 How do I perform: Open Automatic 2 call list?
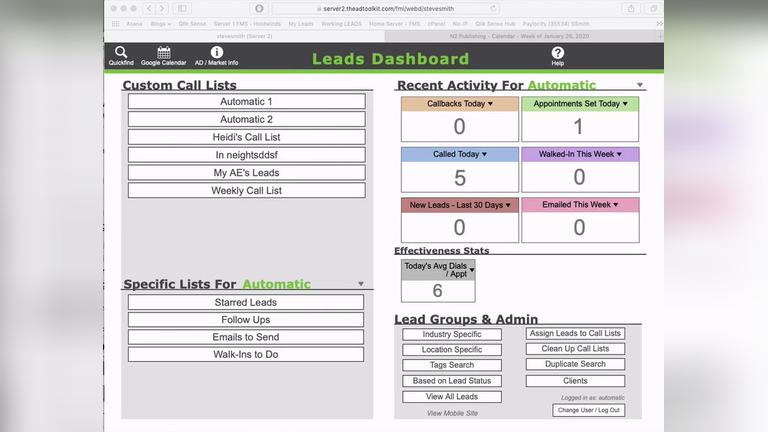(x=246, y=119)
